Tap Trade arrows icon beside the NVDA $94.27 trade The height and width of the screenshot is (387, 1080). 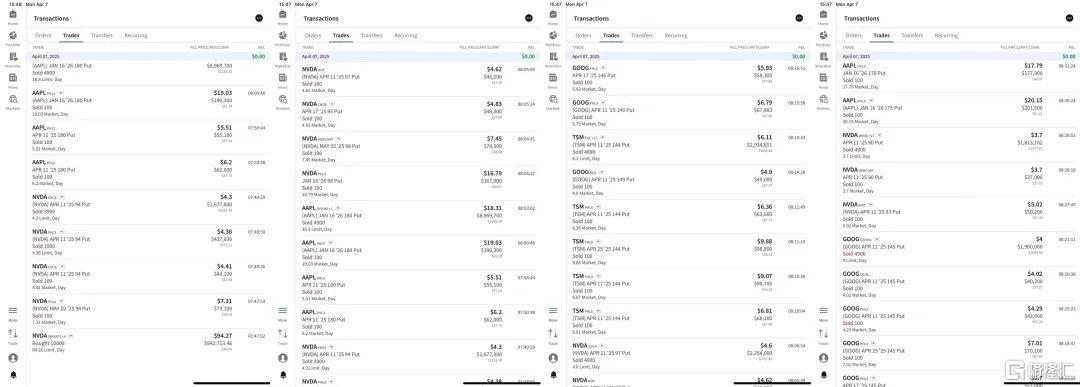[x=12, y=335]
